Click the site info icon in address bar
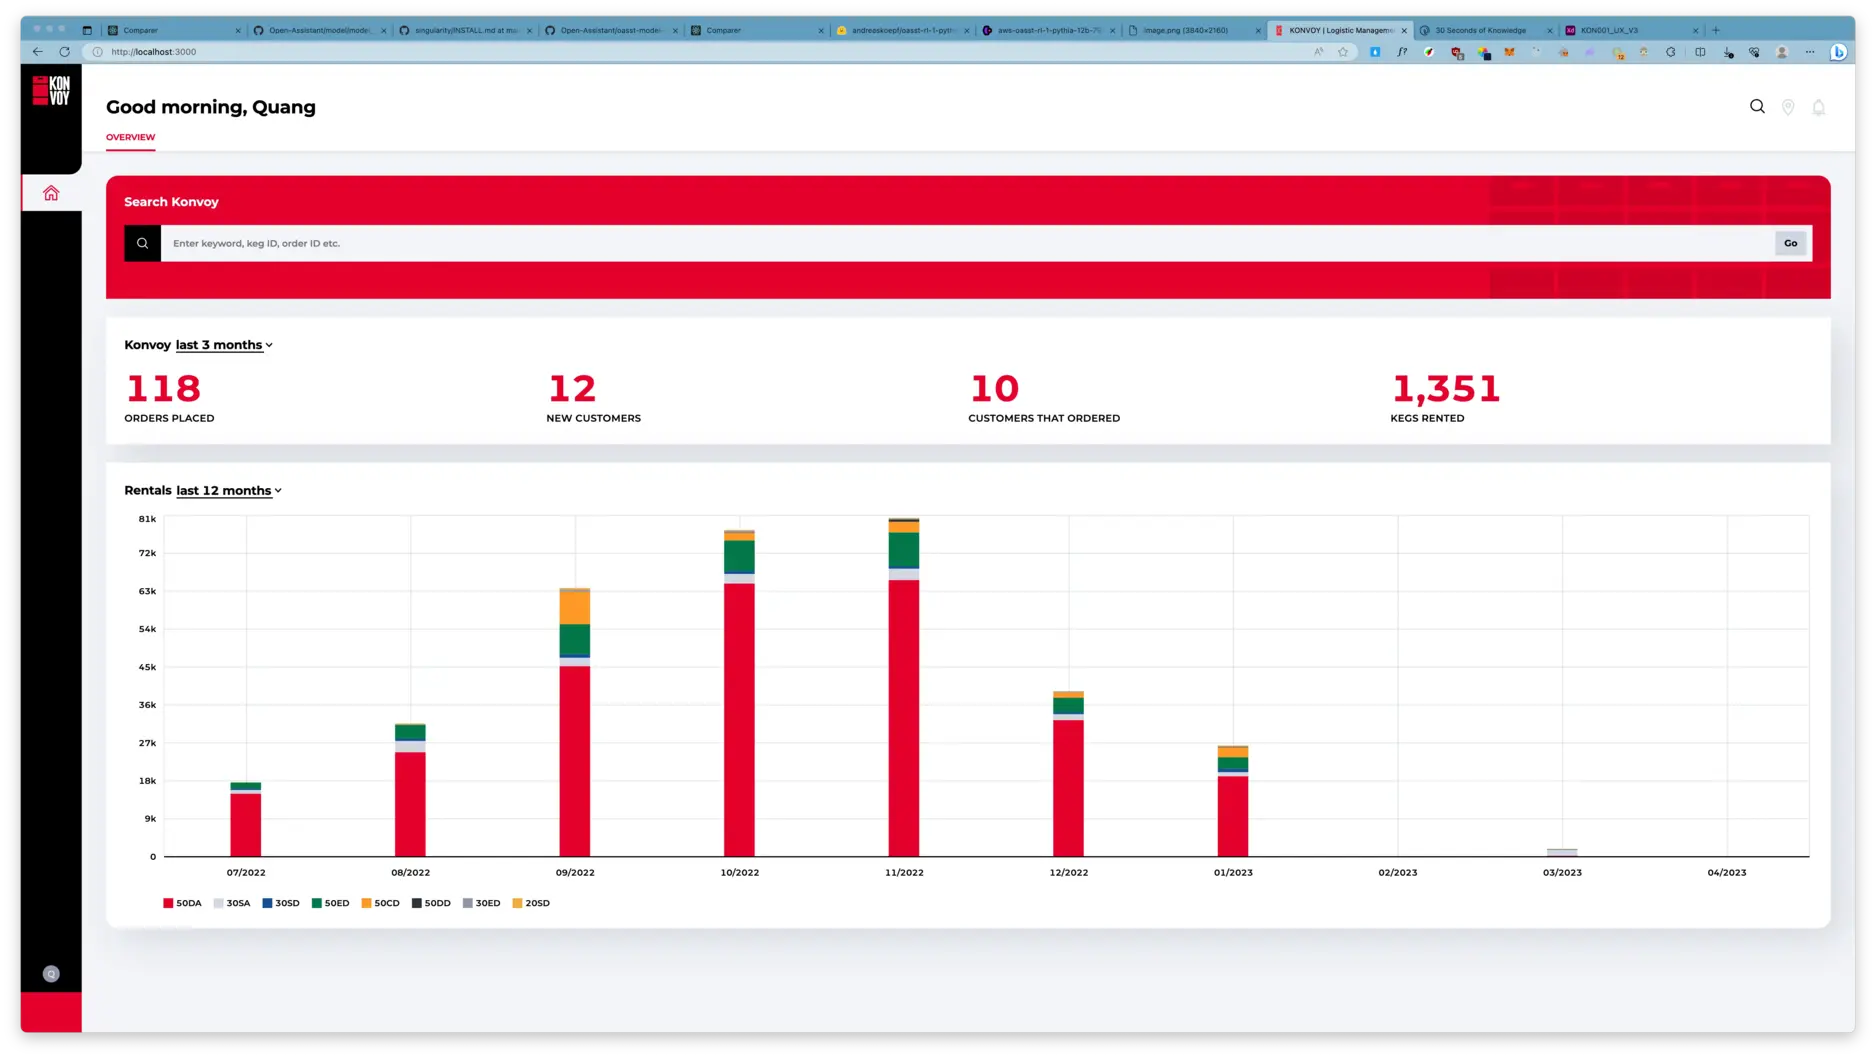The width and height of the screenshot is (1876, 1058). (98, 52)
